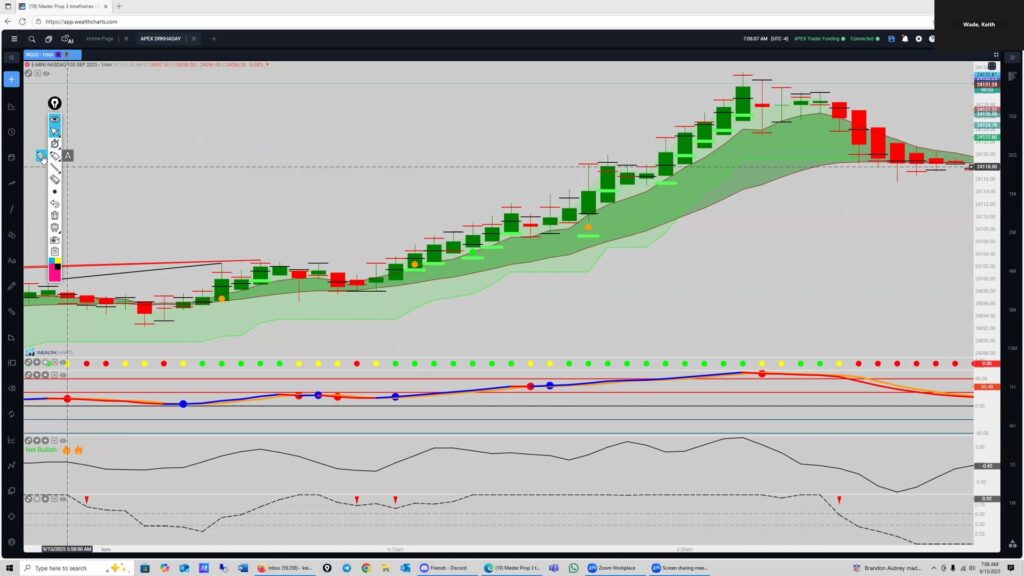This screenshot has width=1024, height=576.
Task: Click the blue save layout icon
Action: coord(890,39)
